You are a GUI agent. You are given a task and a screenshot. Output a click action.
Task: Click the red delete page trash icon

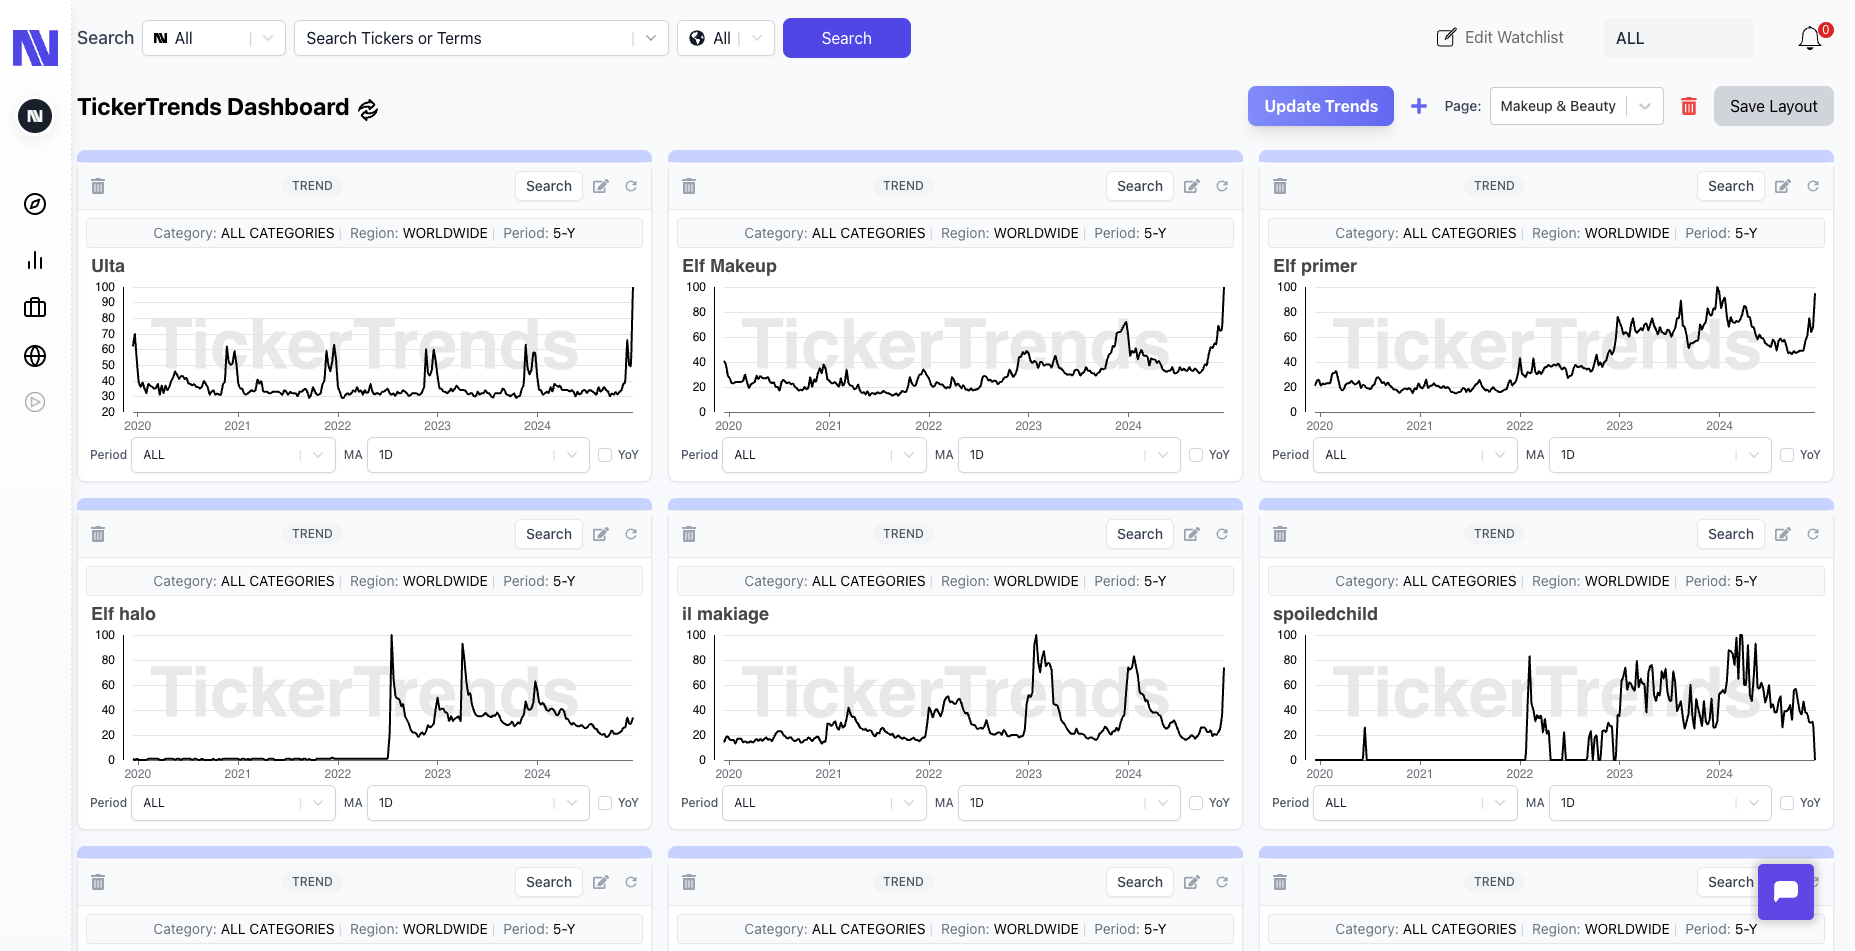click(x=1689, y=106)
